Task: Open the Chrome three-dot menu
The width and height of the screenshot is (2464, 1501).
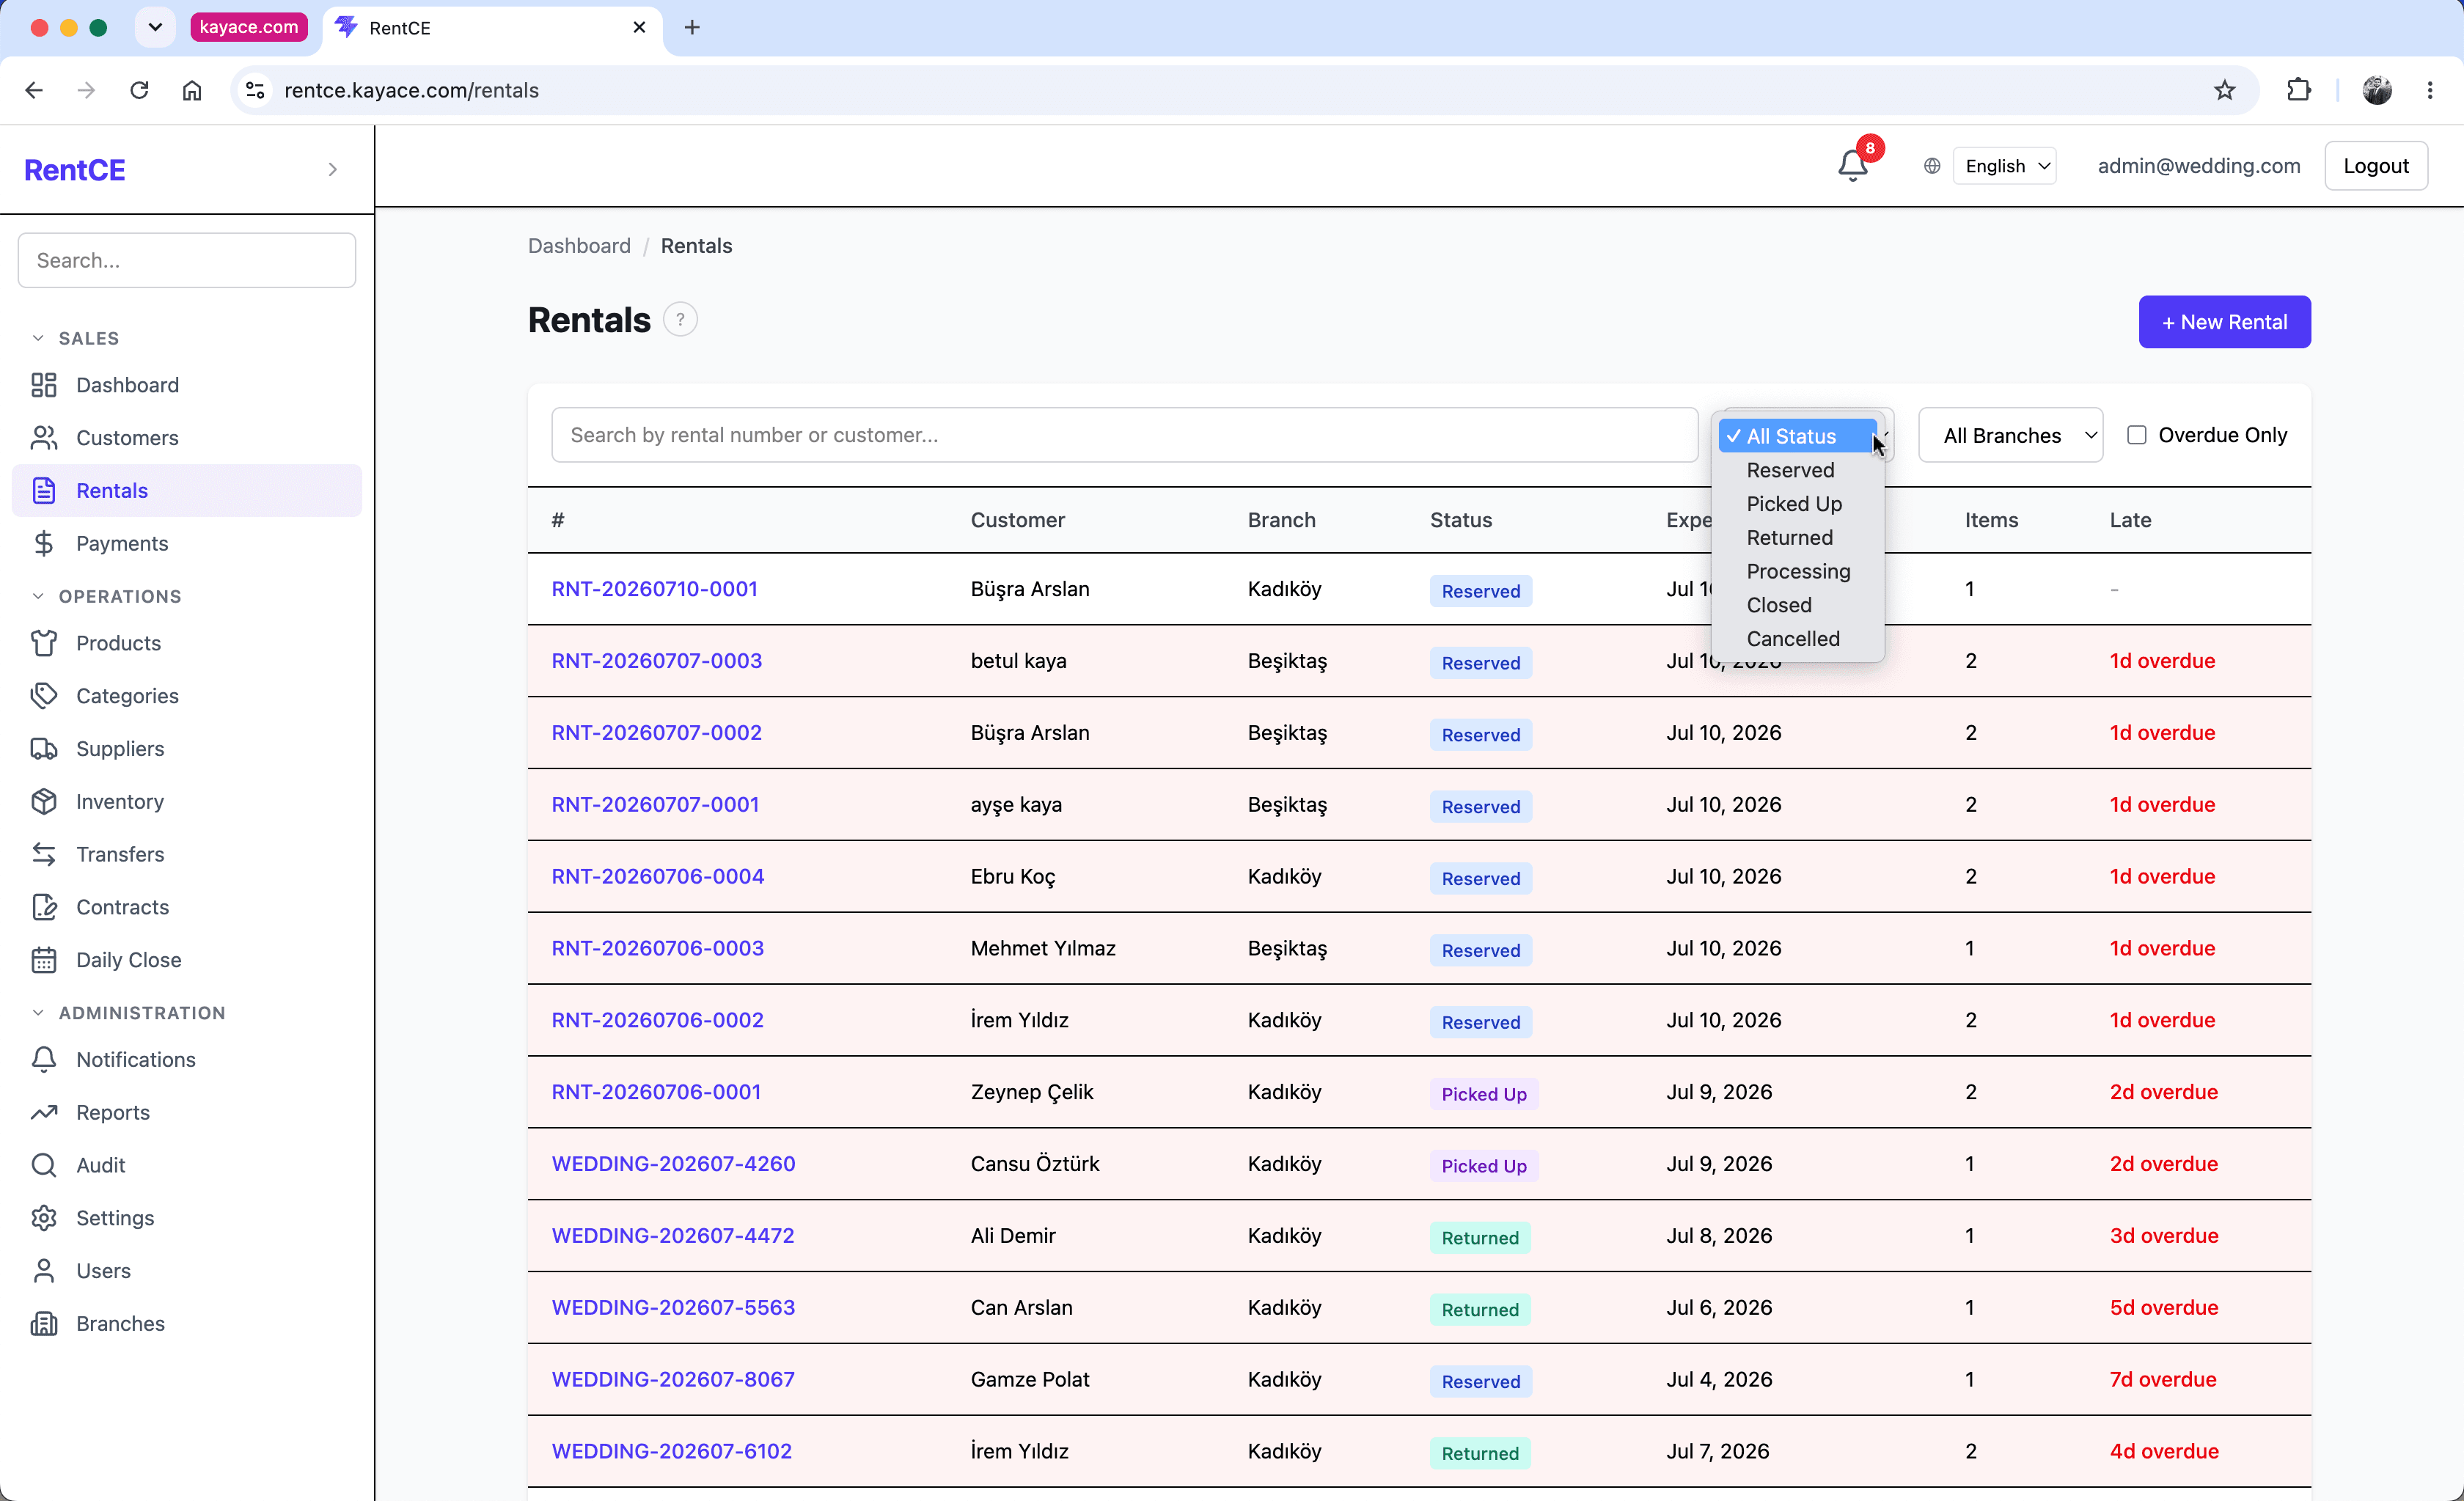Action: click(x=2430, y=90)
